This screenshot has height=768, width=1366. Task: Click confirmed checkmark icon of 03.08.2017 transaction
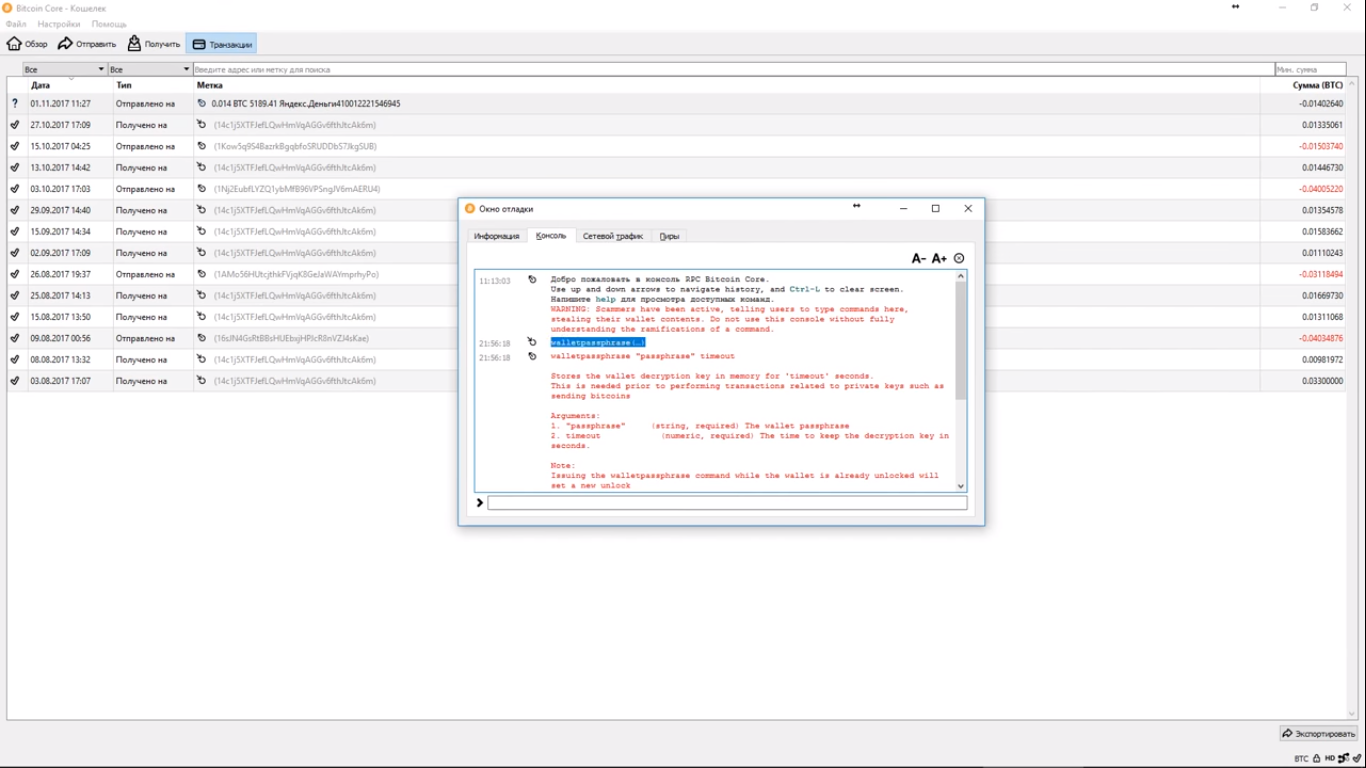pos(15,381)
